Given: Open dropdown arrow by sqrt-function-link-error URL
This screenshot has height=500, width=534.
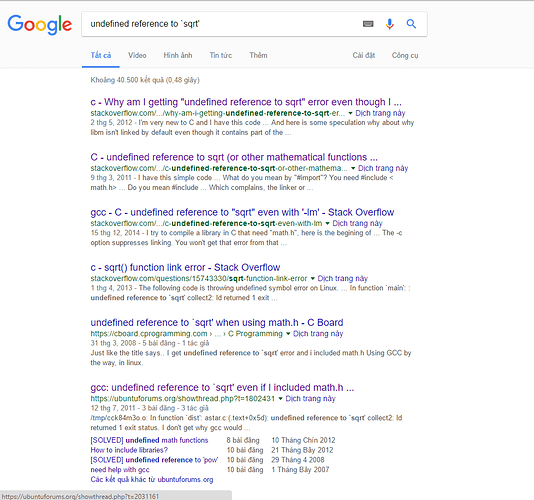Looking at the screenshot, I should click(x=313, y=279).
